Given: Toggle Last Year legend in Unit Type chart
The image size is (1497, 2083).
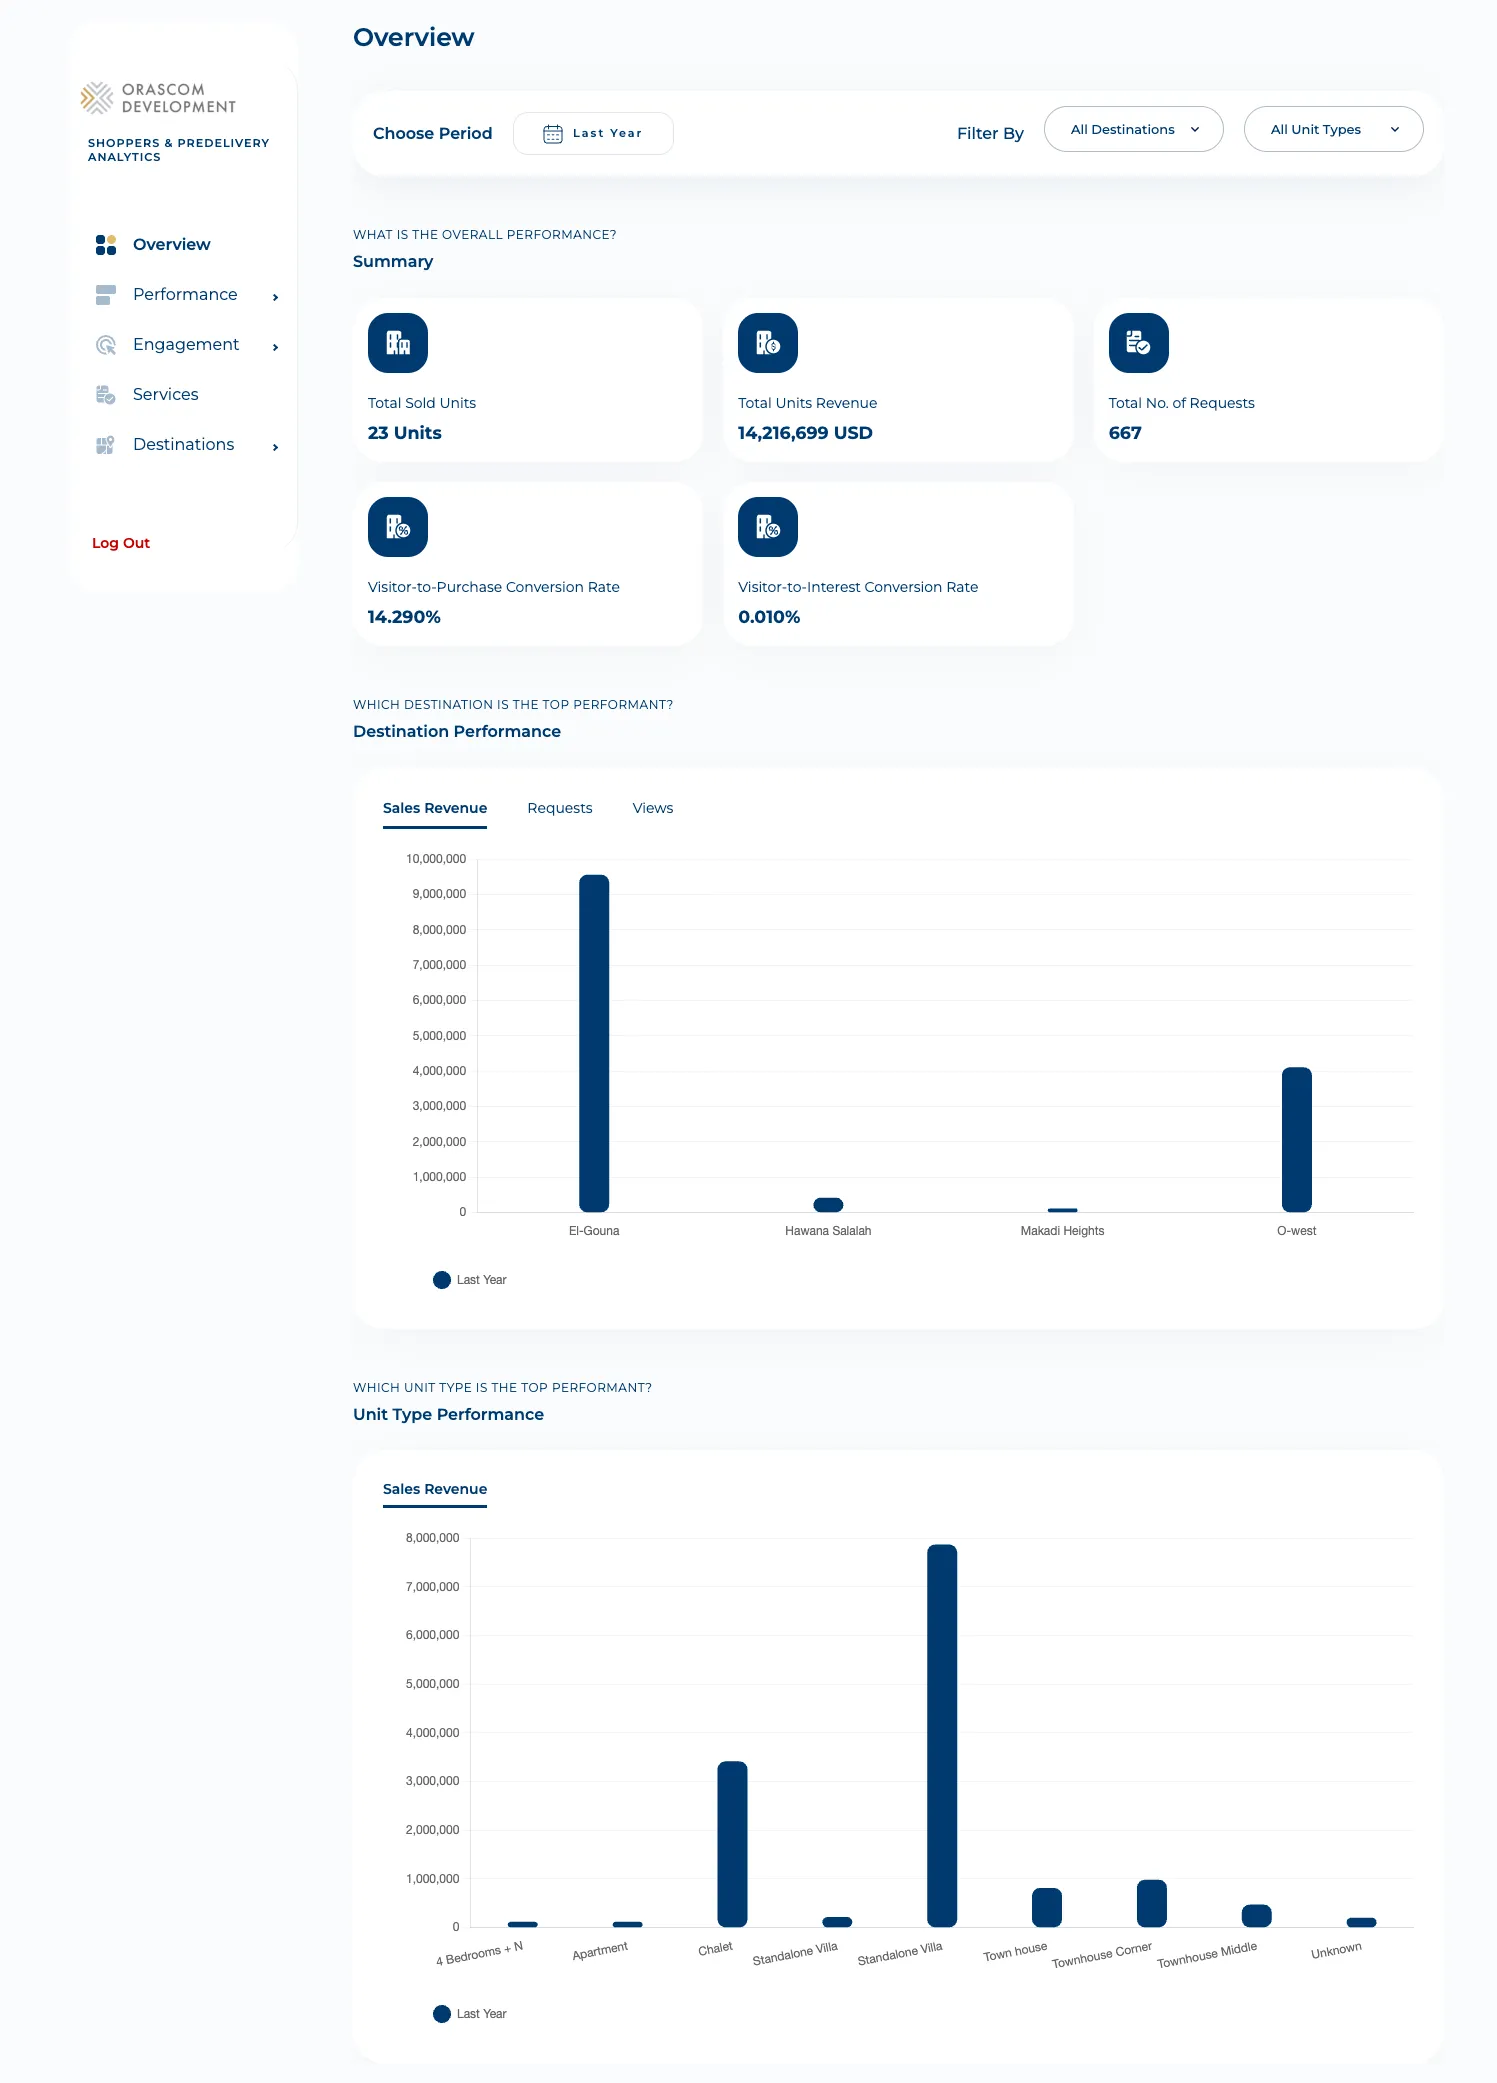Looking at the screenshot, I should click(470, 2014).
